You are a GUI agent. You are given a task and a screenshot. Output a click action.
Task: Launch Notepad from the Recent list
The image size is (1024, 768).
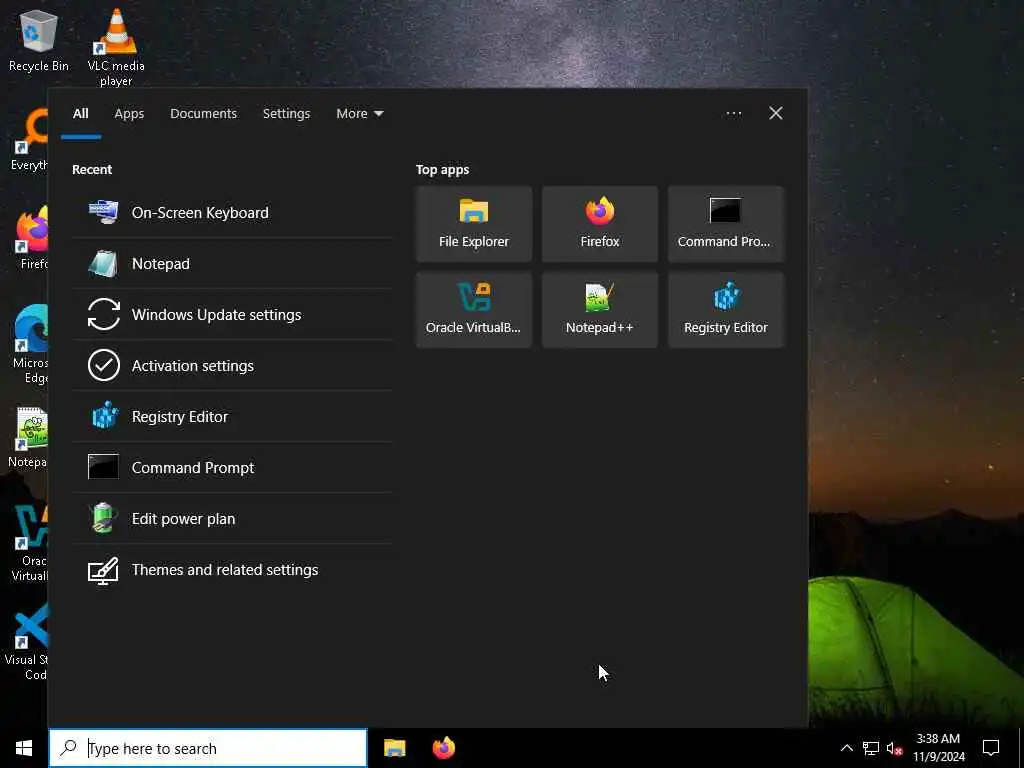232,264
